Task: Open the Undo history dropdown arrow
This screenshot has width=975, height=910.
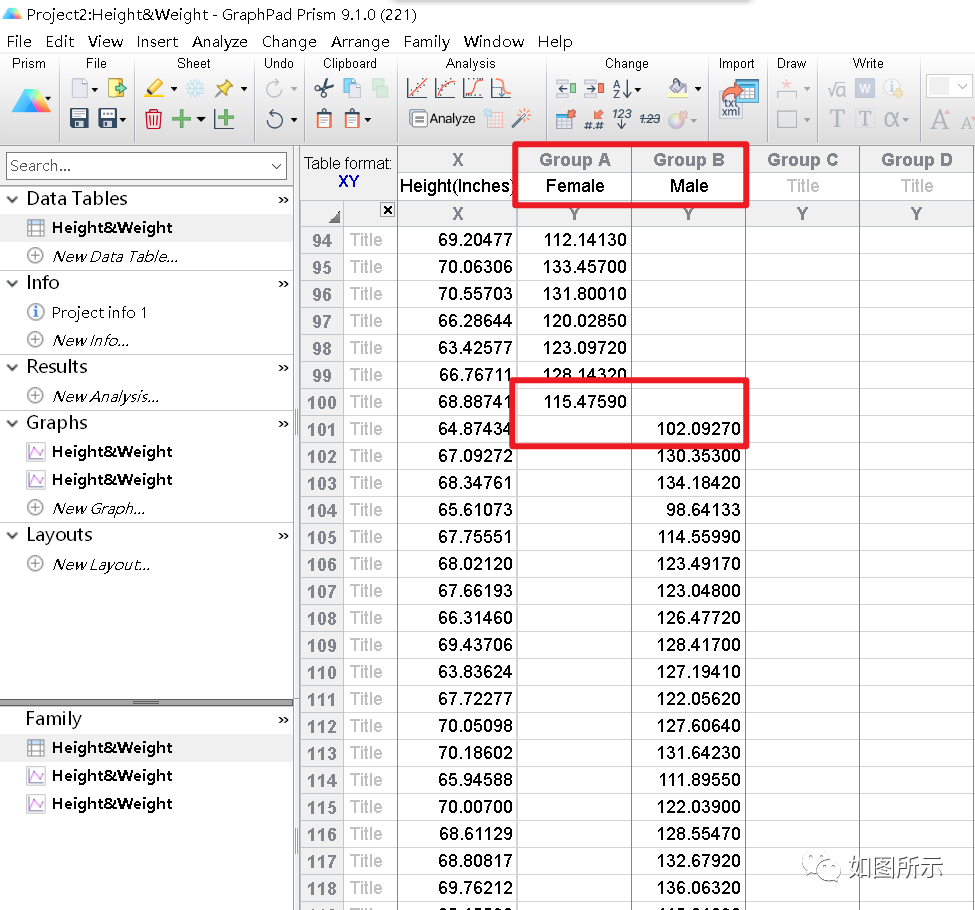Action: coord(294,119)
